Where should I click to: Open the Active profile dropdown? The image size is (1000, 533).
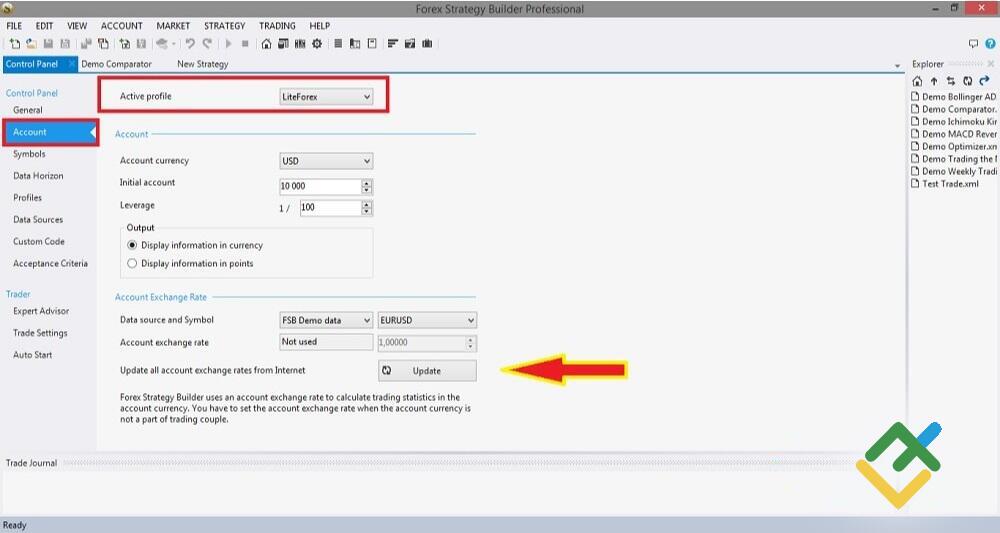pos(326,97)
